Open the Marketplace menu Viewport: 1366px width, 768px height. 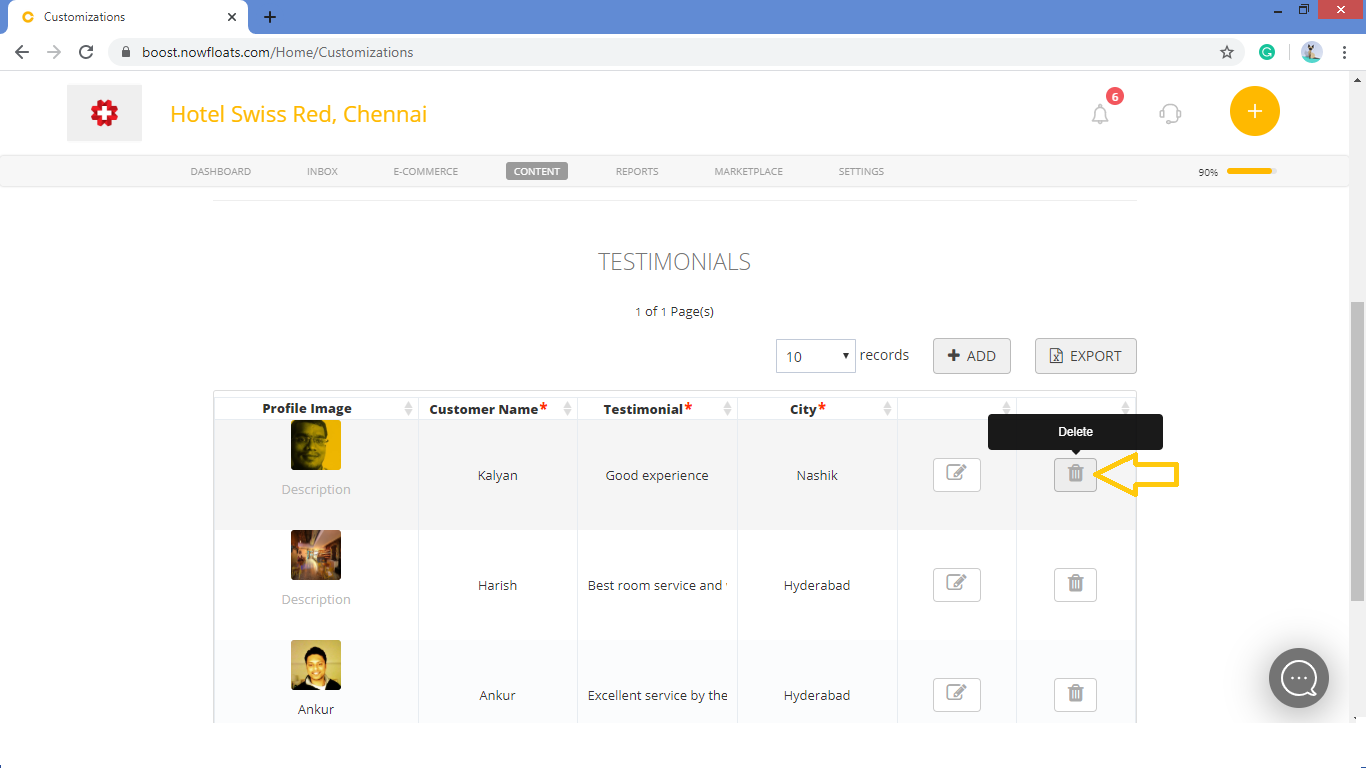click(748, 171)
